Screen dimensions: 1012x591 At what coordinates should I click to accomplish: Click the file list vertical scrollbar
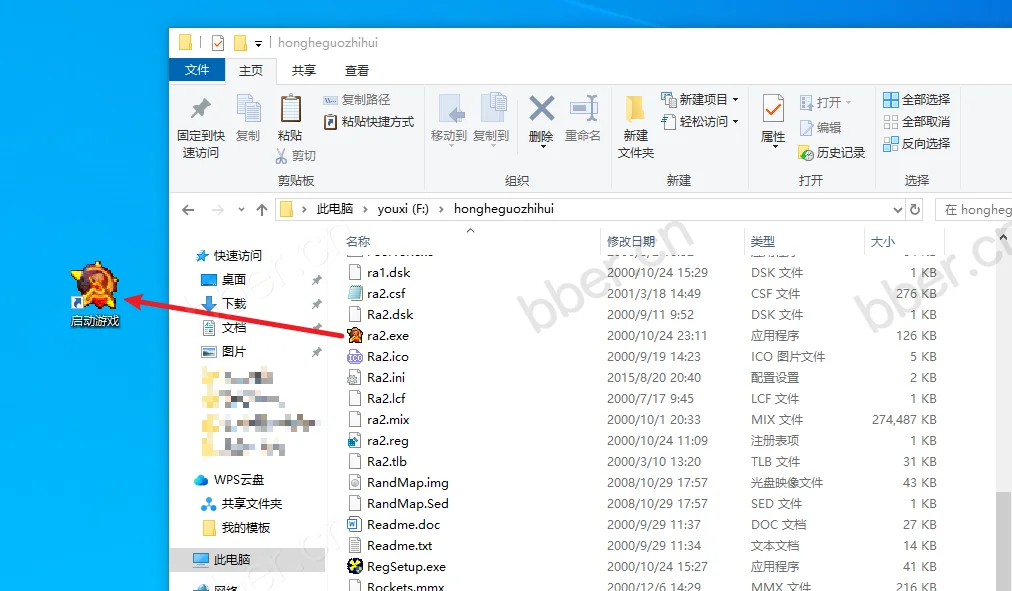tap(1004, 539)
